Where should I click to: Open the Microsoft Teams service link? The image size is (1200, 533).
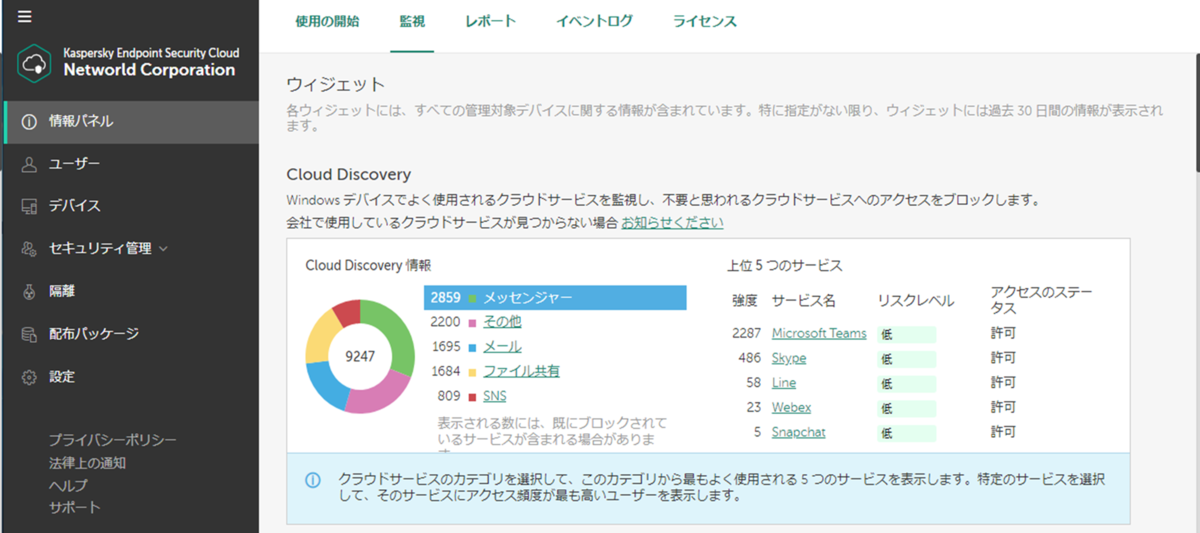point(819,333)
